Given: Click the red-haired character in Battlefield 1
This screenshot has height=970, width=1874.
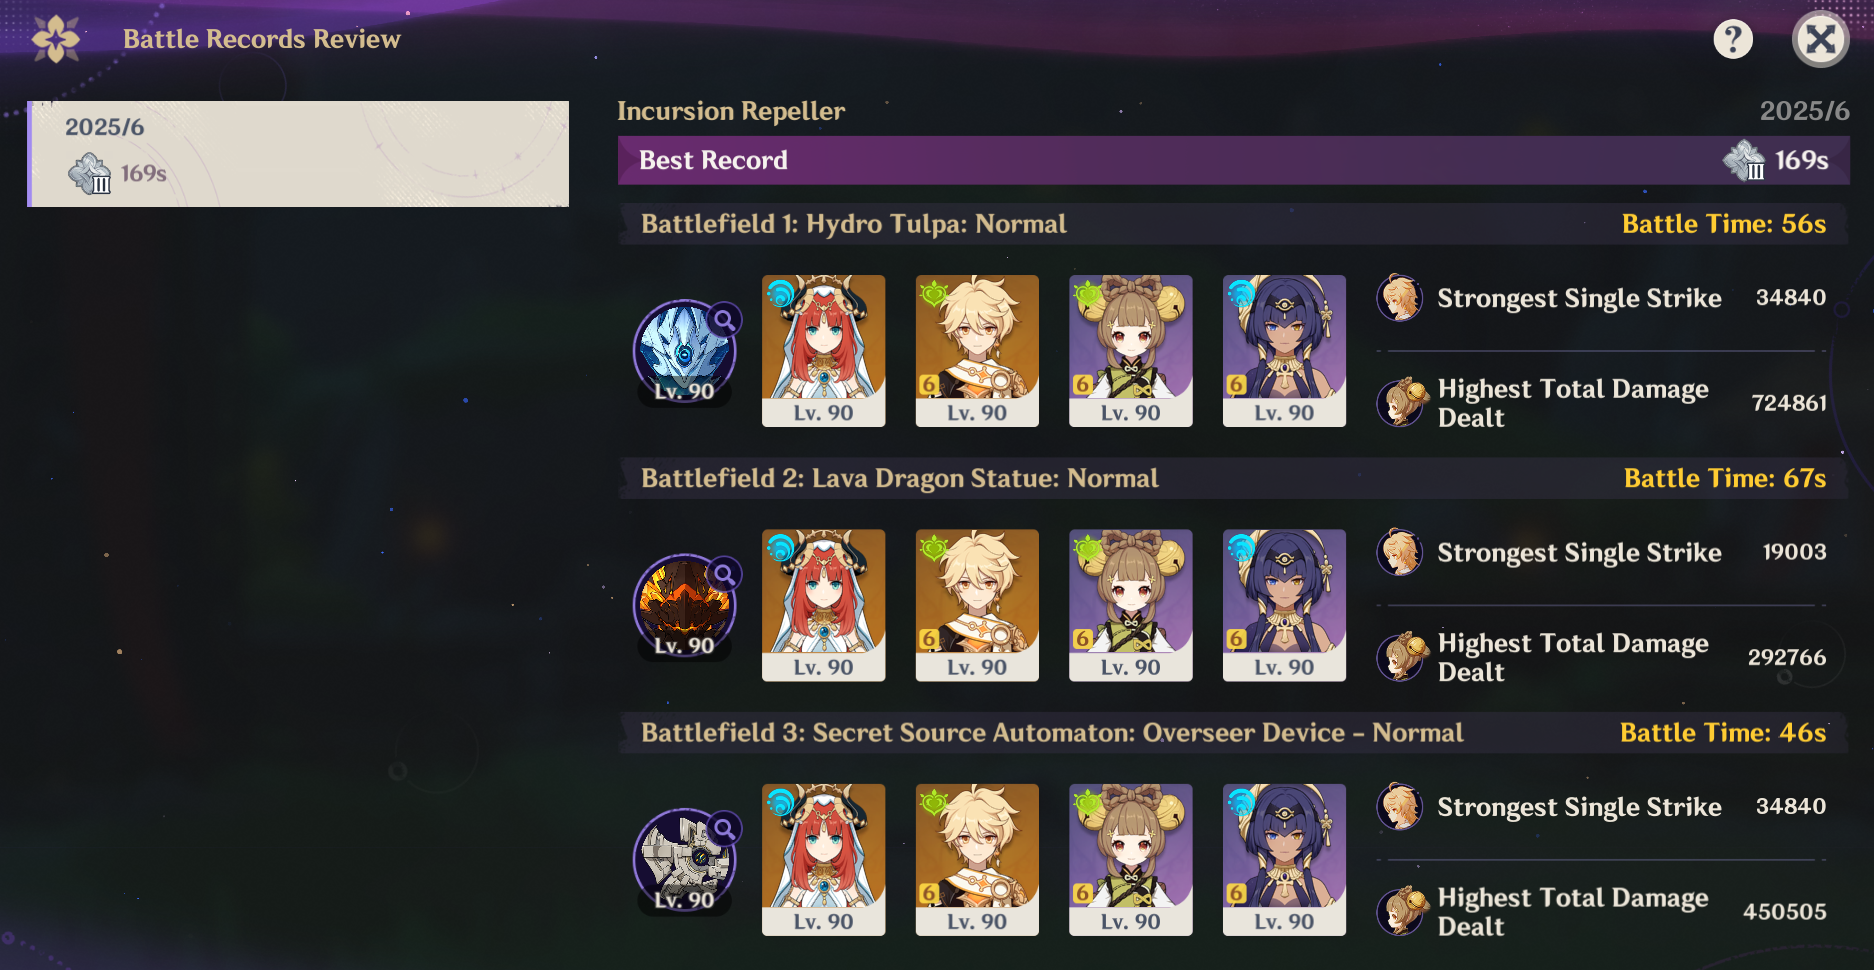Looking at the screenshot, I should pos(823,351).
